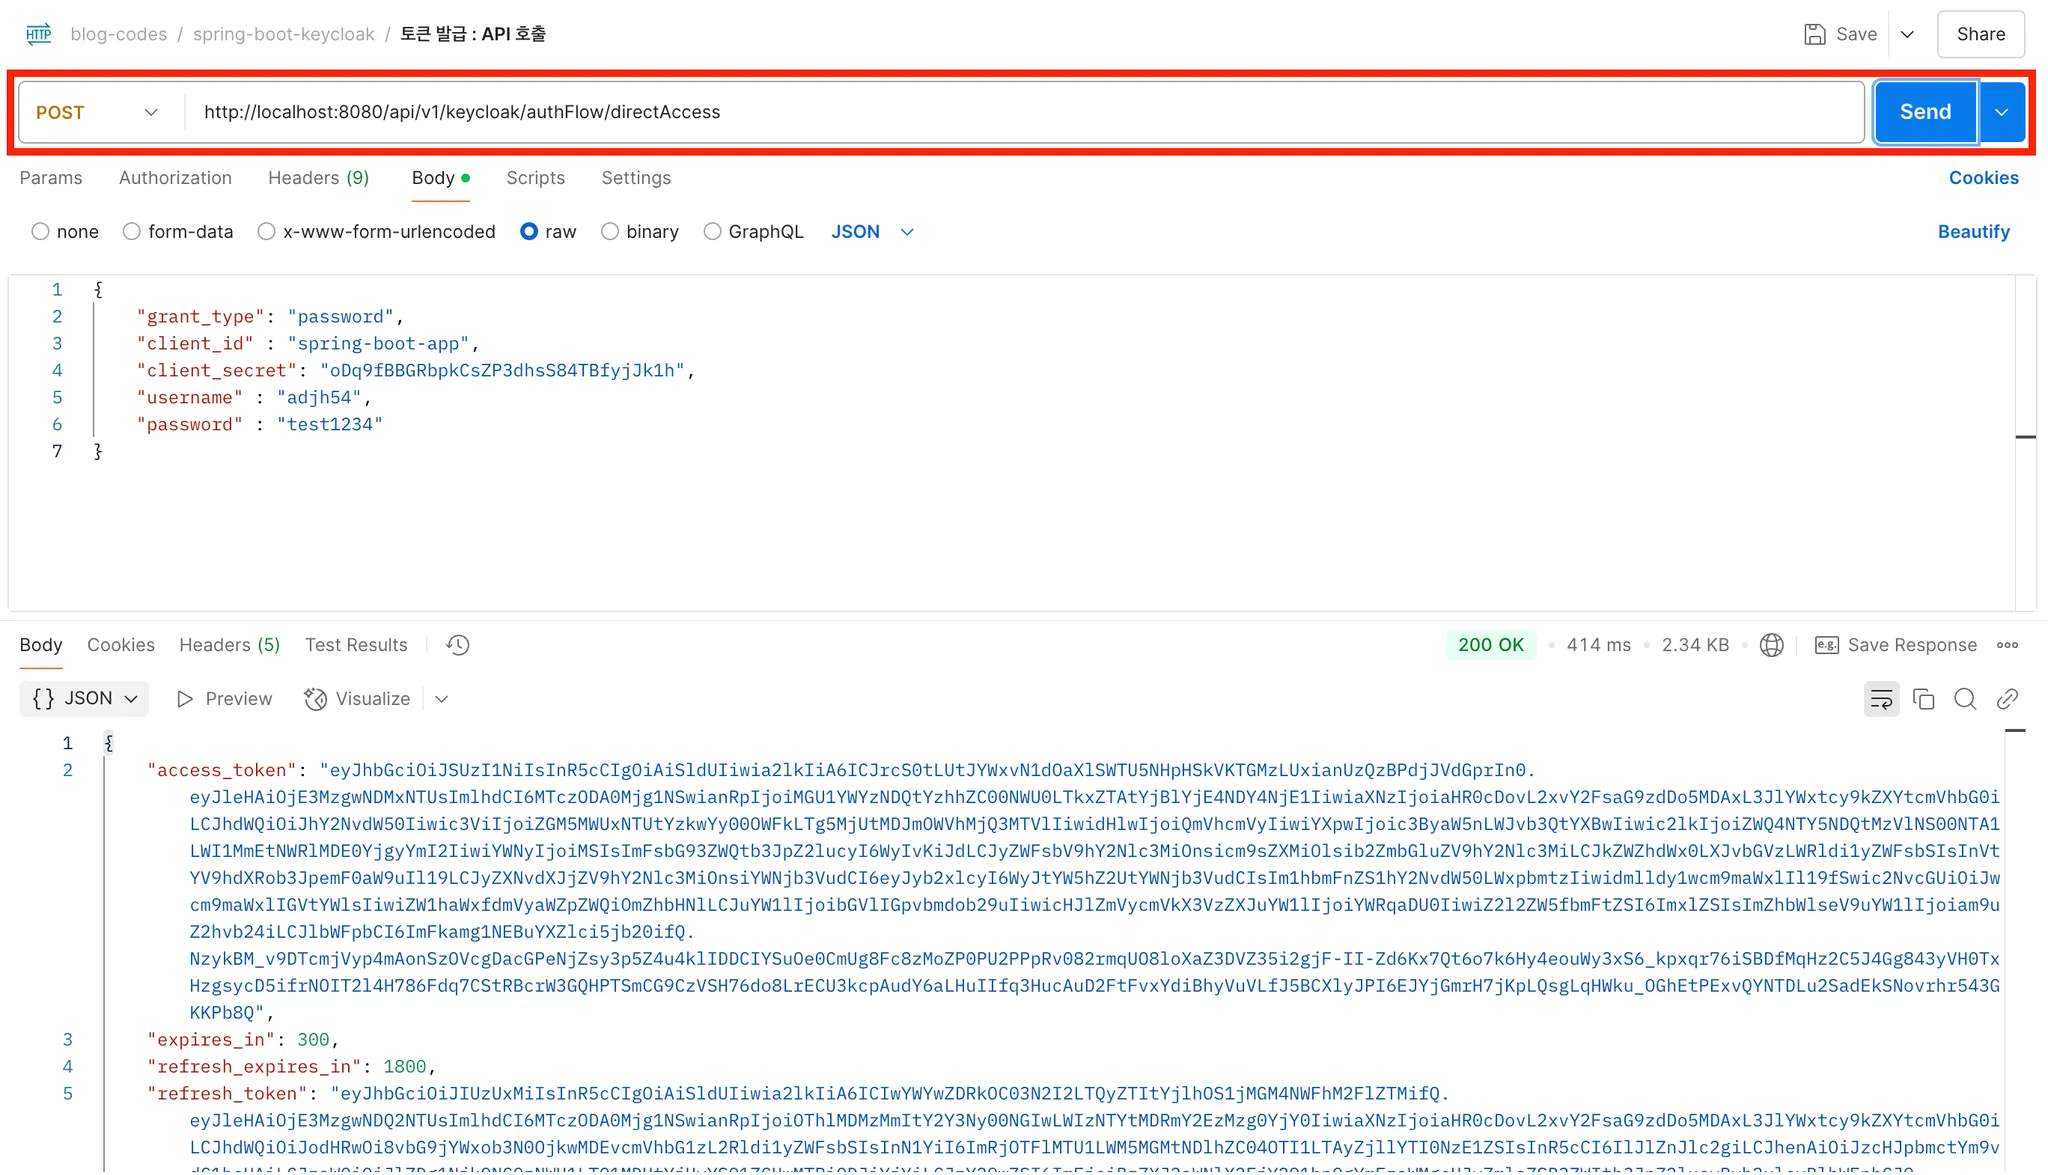Toggle word wrap in response

click(1881, 699)
